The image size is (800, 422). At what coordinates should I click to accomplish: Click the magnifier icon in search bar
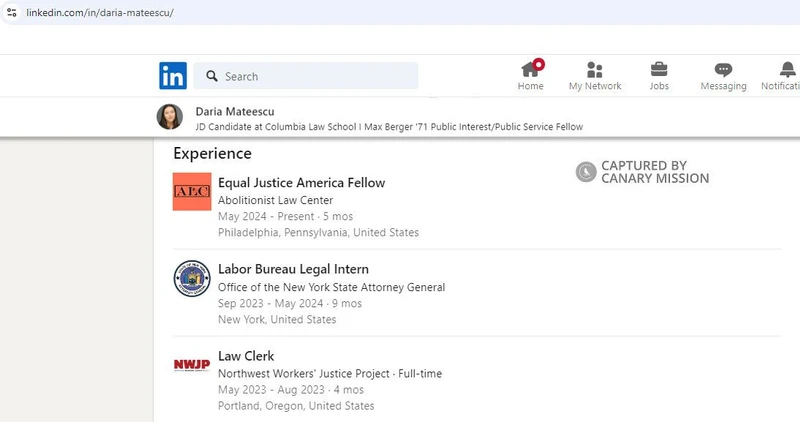(212, 76)
